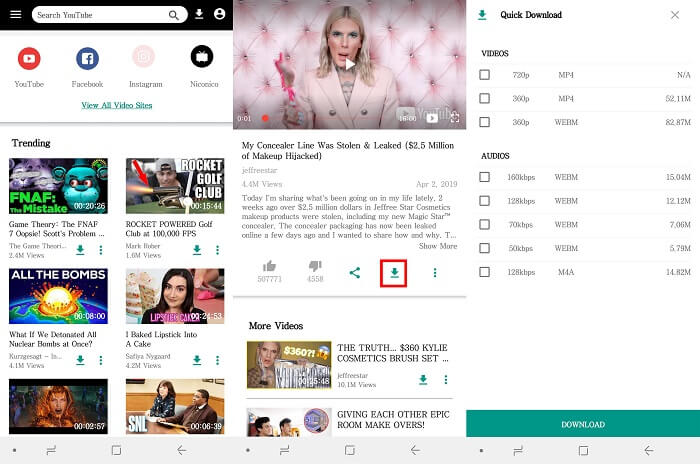Open the SNL video thumbnail
700x464 pixels.
point(175,406)
